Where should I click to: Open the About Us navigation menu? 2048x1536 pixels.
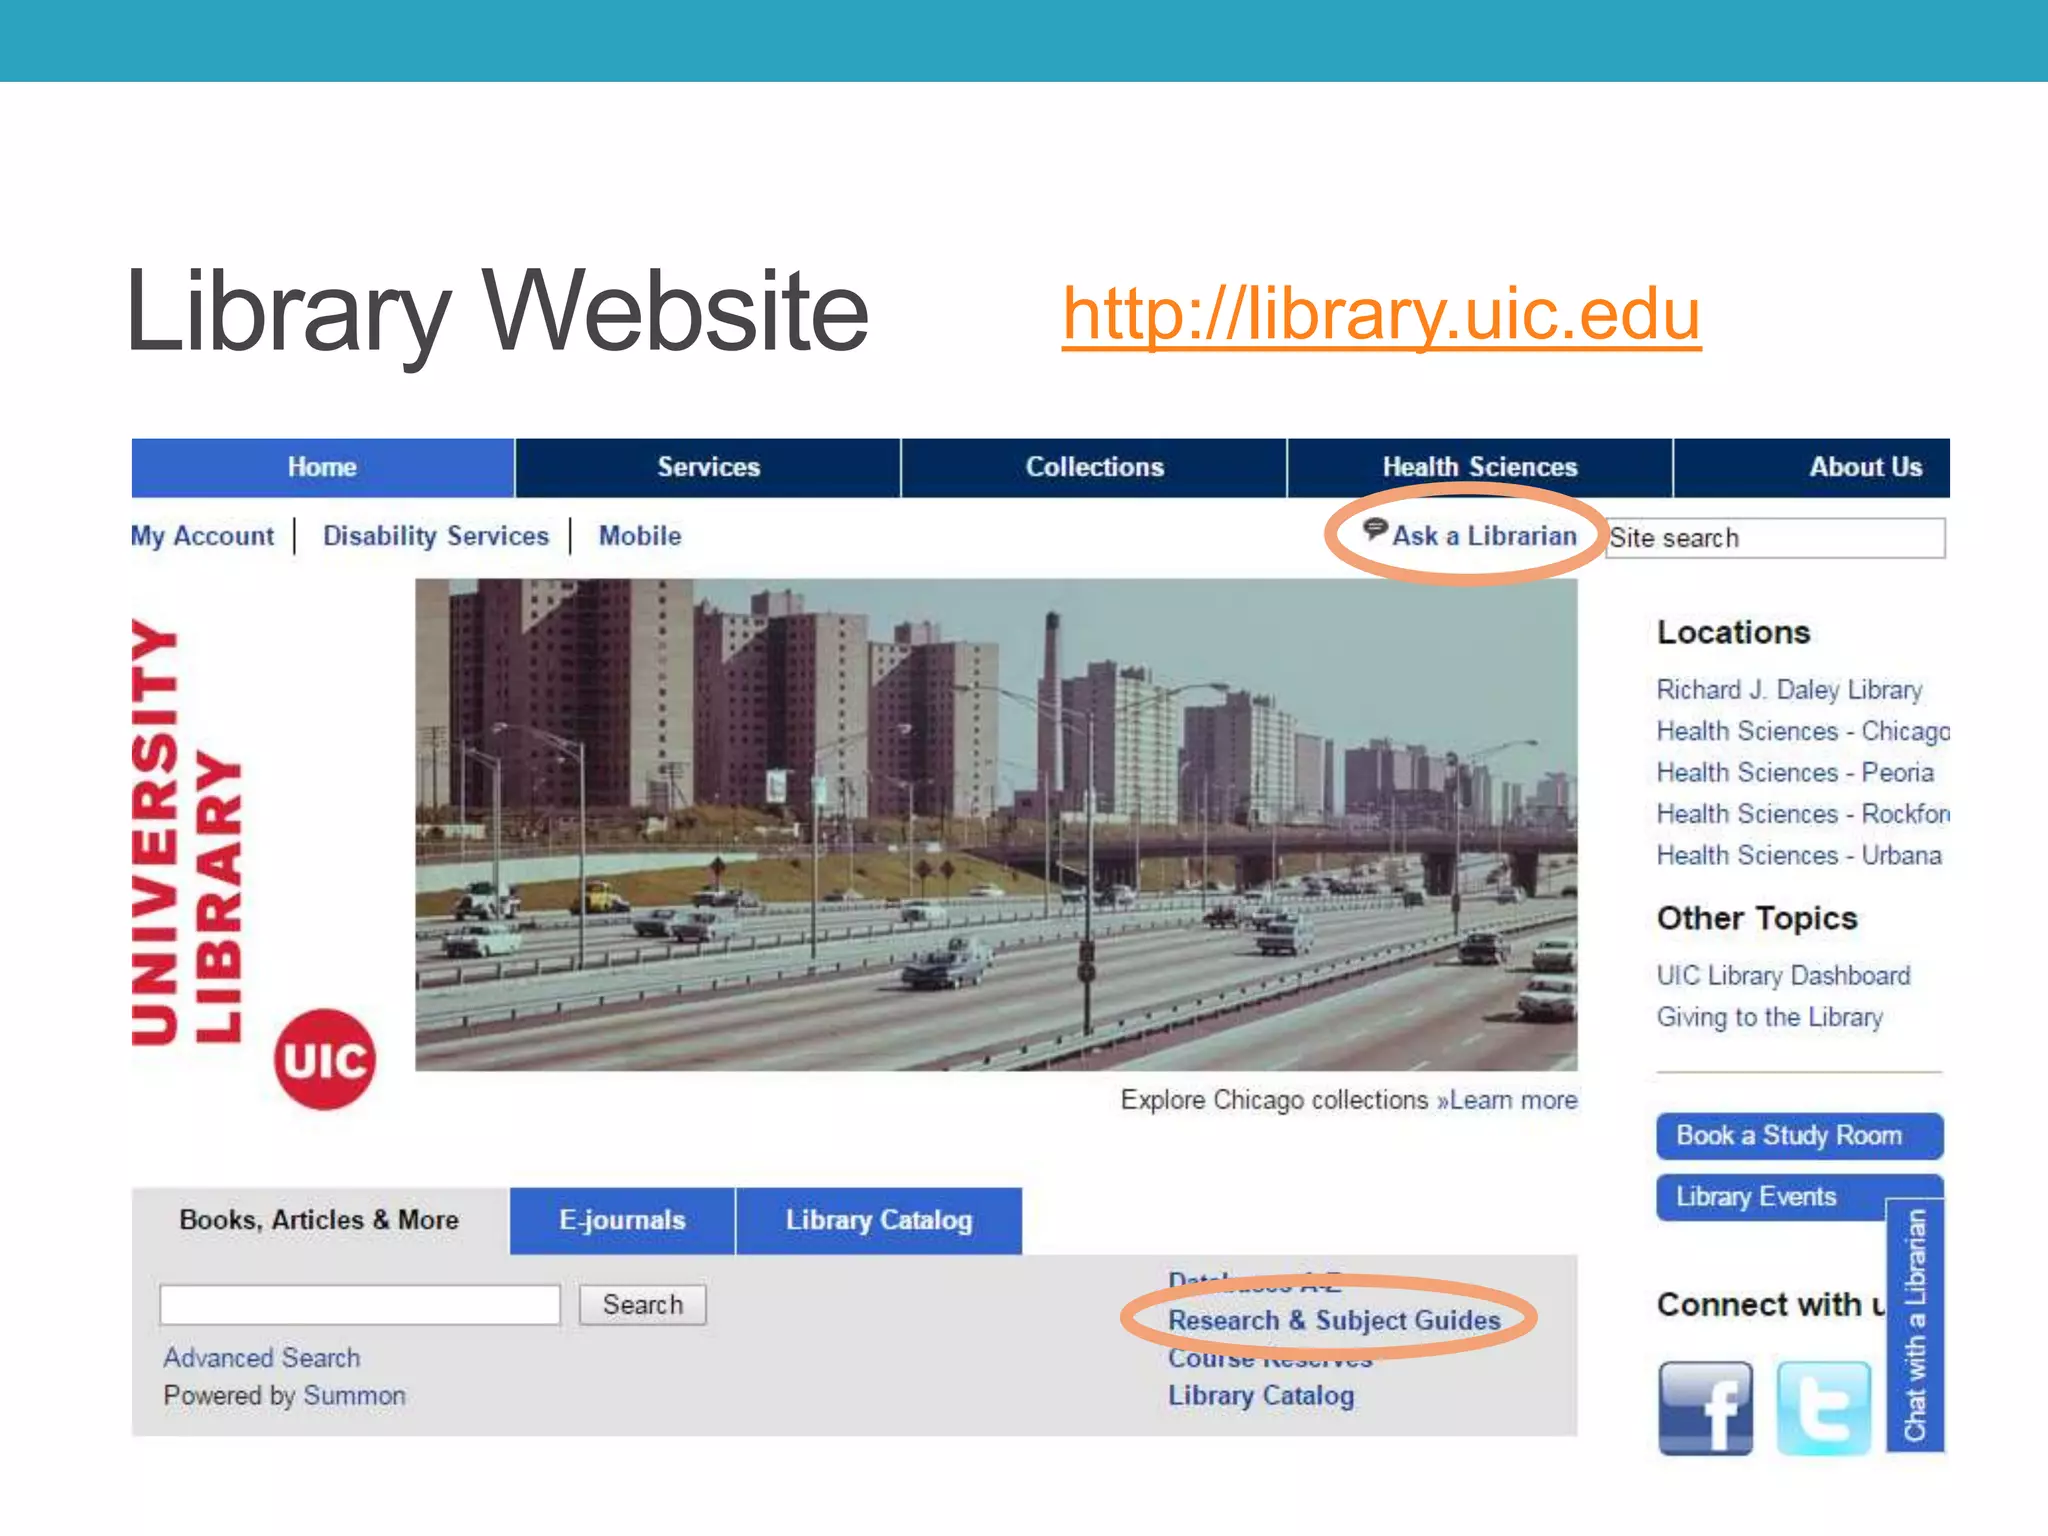coord(1812,467)
